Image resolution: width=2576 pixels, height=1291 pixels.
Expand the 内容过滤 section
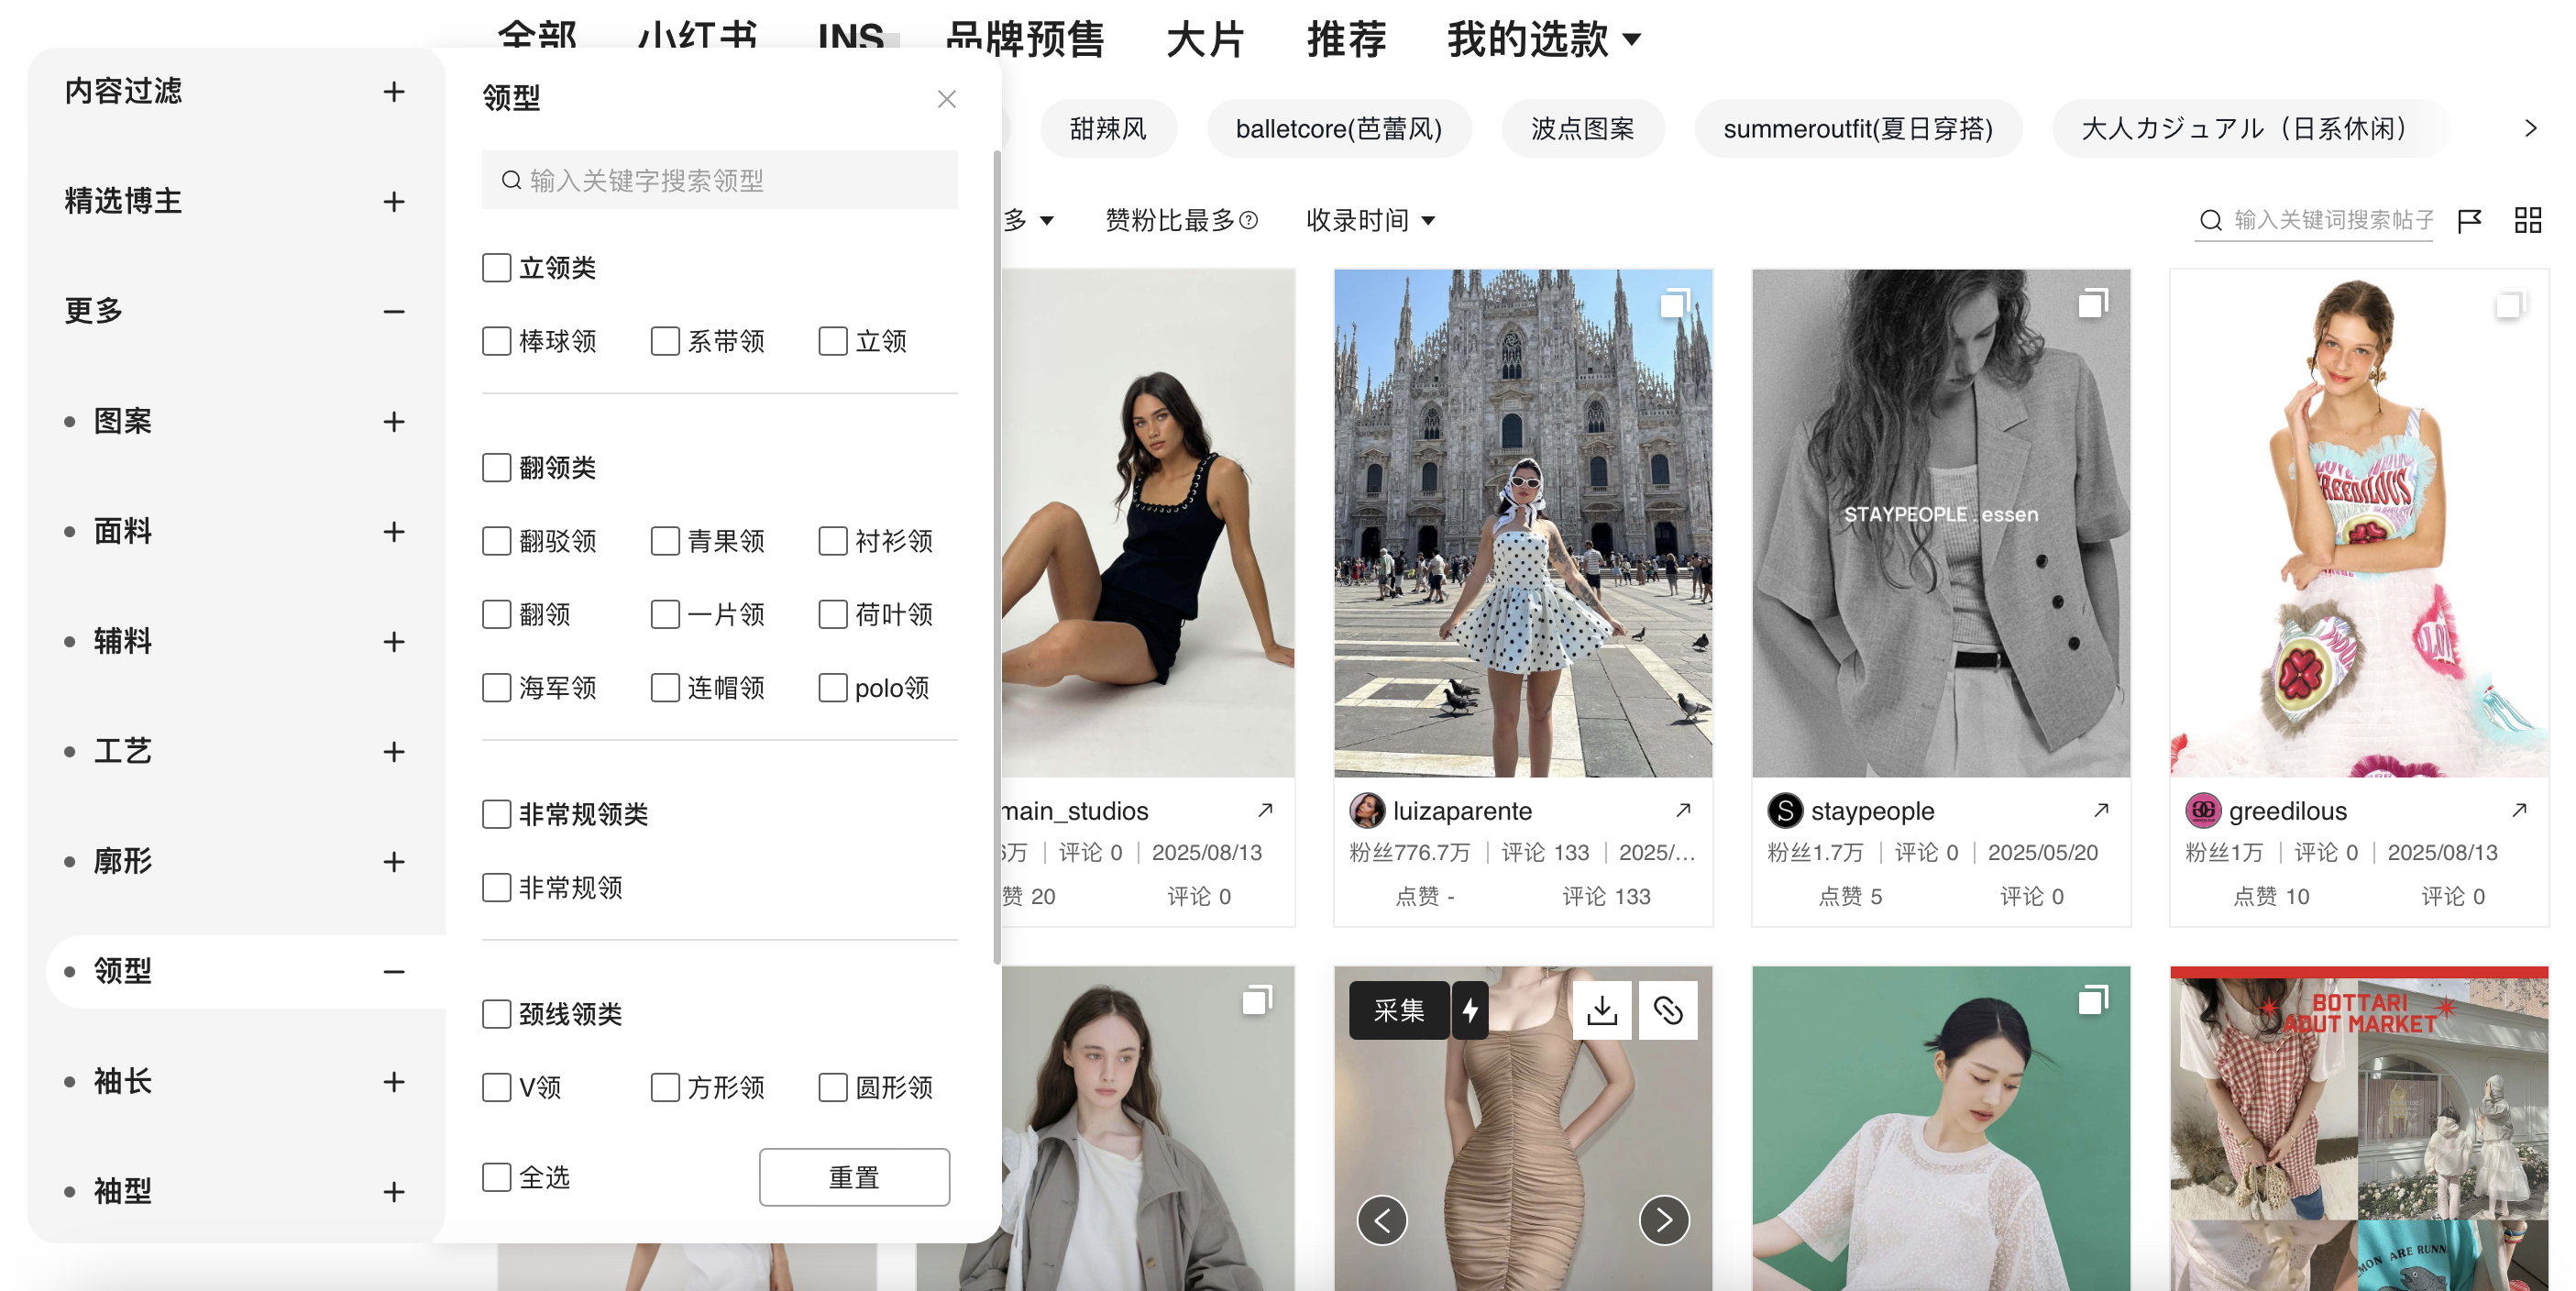point(394,92)
